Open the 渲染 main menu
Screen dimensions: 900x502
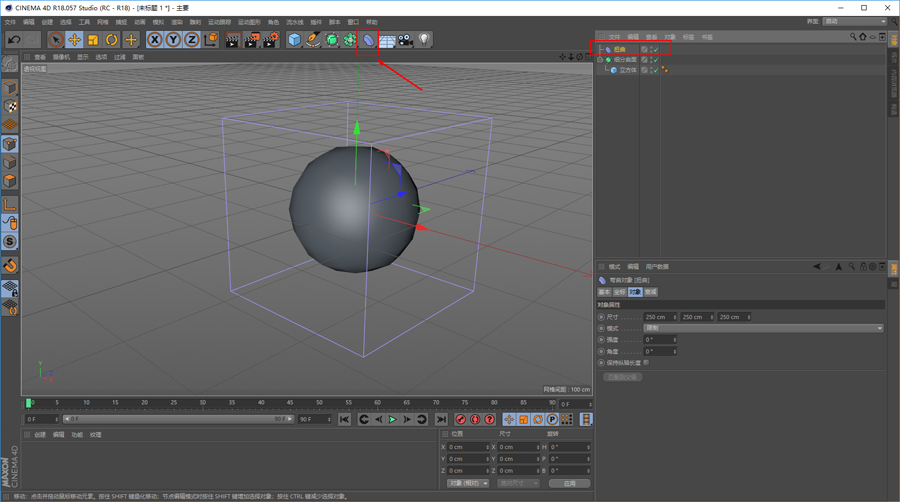click(x=177, y=22)
